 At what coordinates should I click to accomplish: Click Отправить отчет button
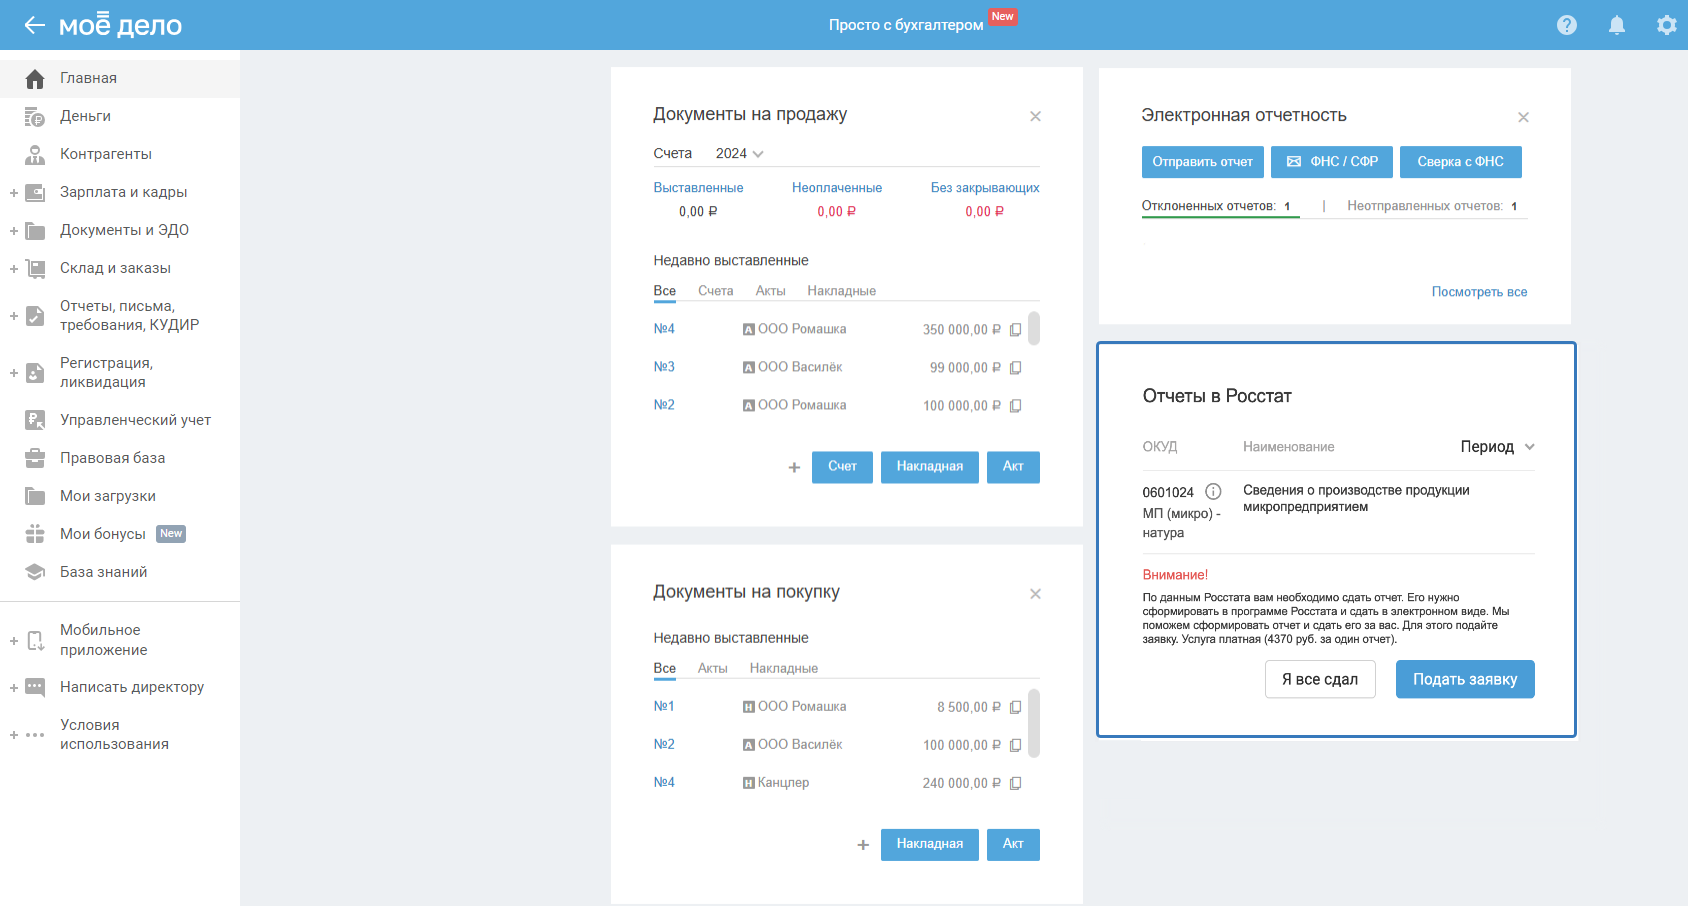[x=1203, y=162]
